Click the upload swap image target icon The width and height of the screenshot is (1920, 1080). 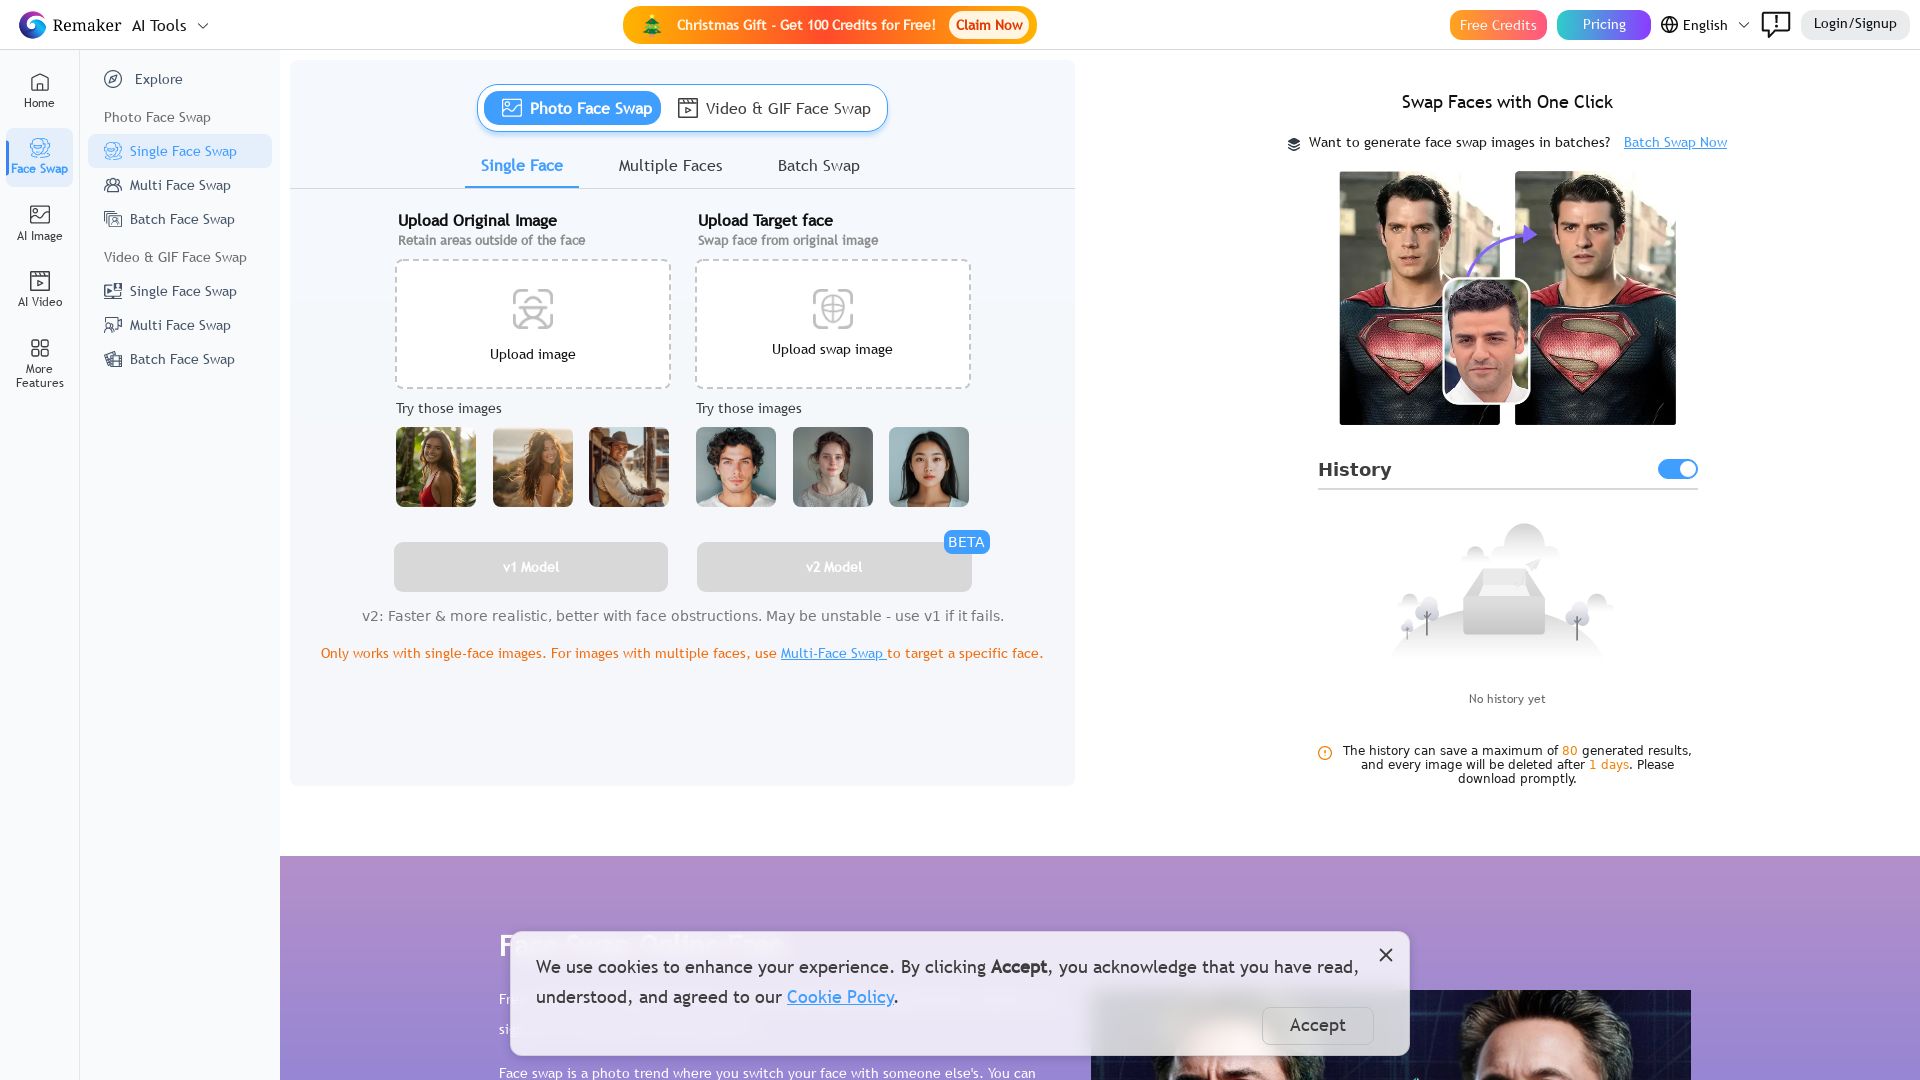coord(832,309)
